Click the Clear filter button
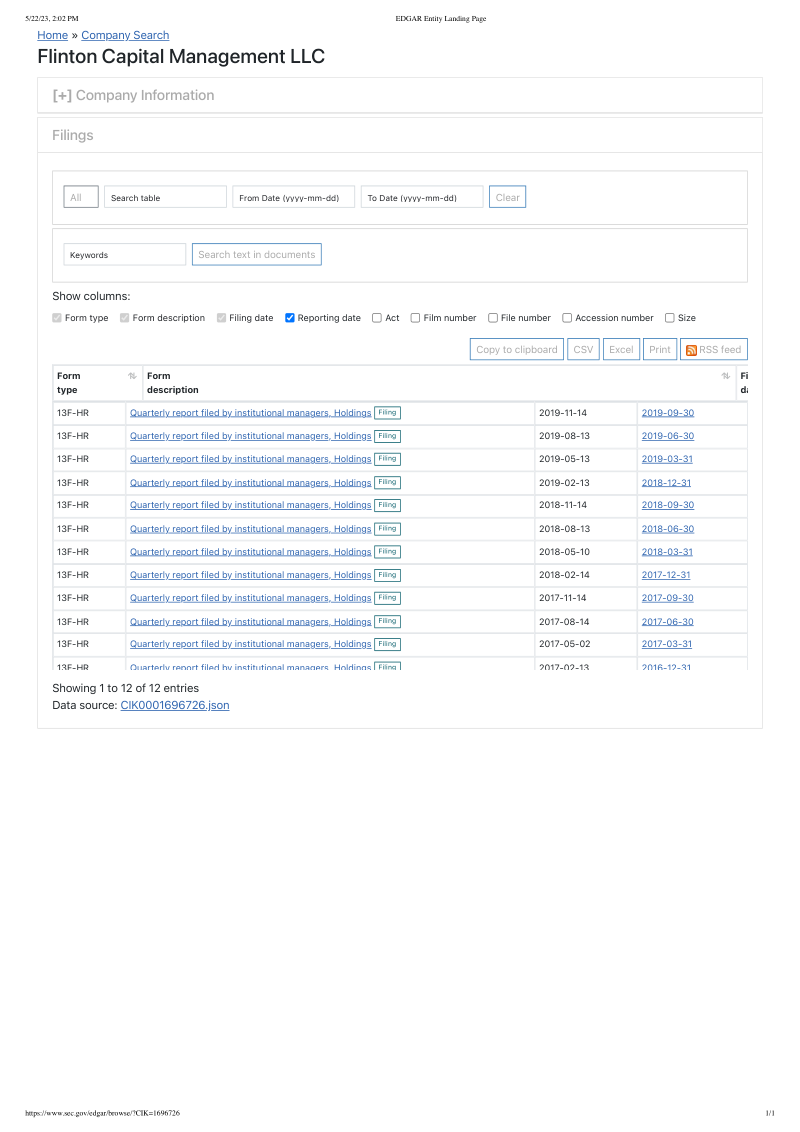This screenshot has height=1132, width=800. pyautogui.click(x=508, y=197)
